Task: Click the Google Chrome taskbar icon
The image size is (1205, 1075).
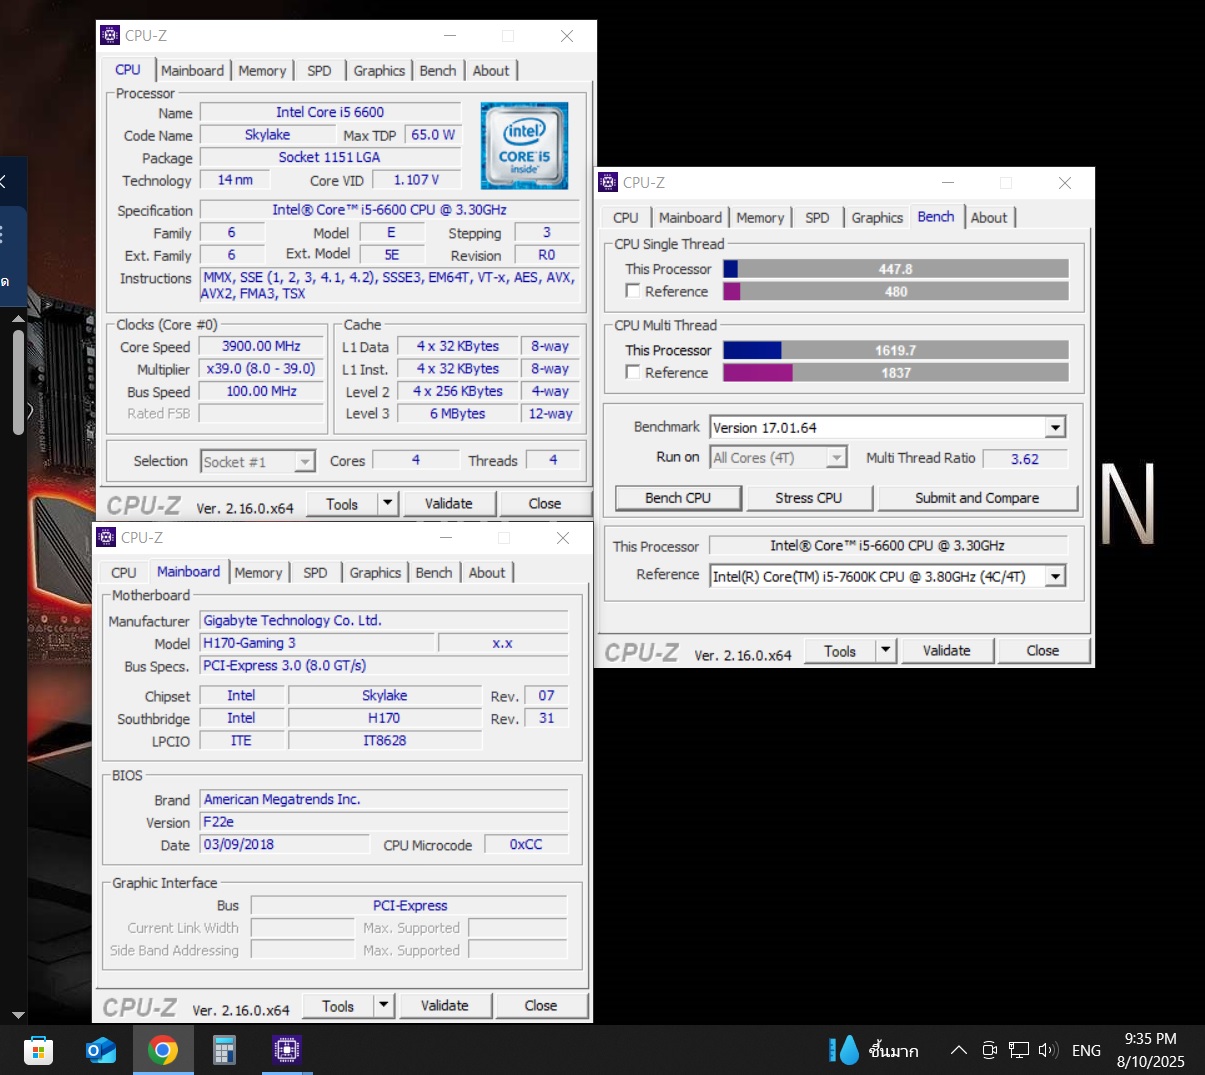Action: 162,1050
